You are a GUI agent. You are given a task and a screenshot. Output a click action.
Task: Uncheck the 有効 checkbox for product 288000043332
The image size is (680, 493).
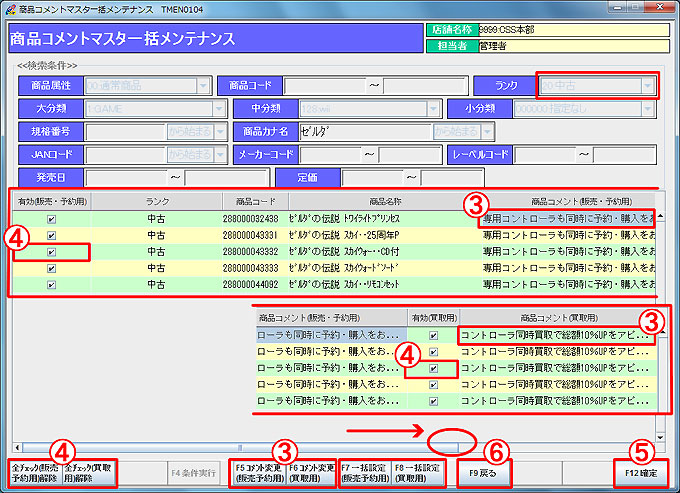click(x=51, y=251)
